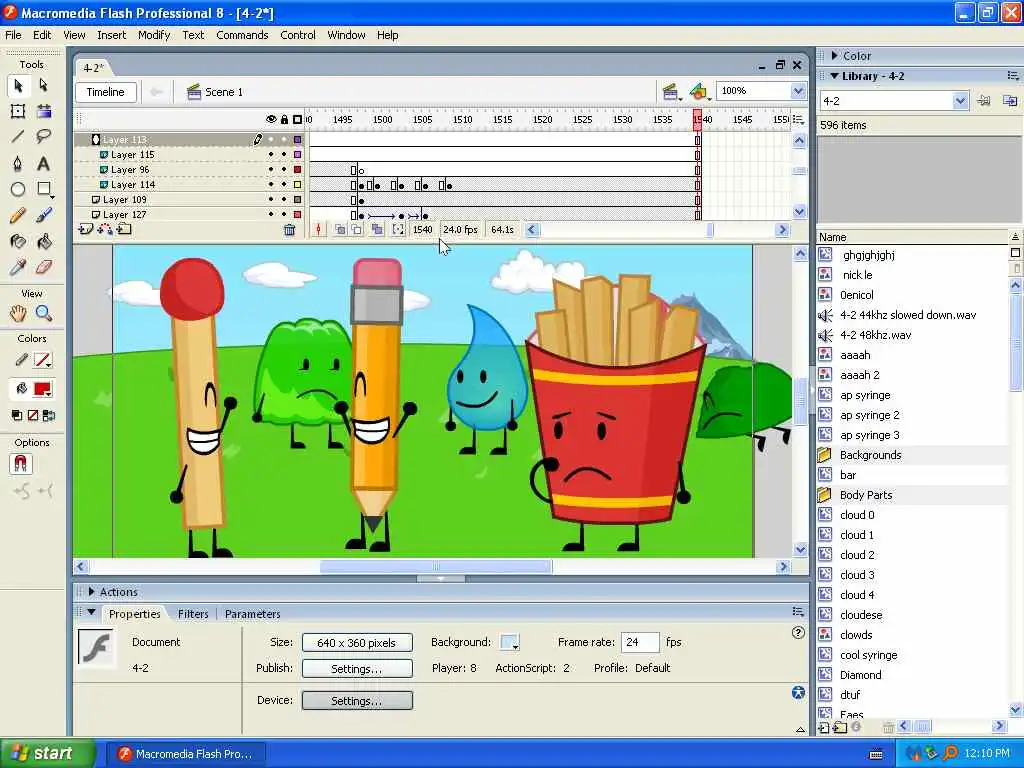The width and height of the screenshot is (1024, 768).
Task: Expand the Color panel
Action: click(834, 56)
